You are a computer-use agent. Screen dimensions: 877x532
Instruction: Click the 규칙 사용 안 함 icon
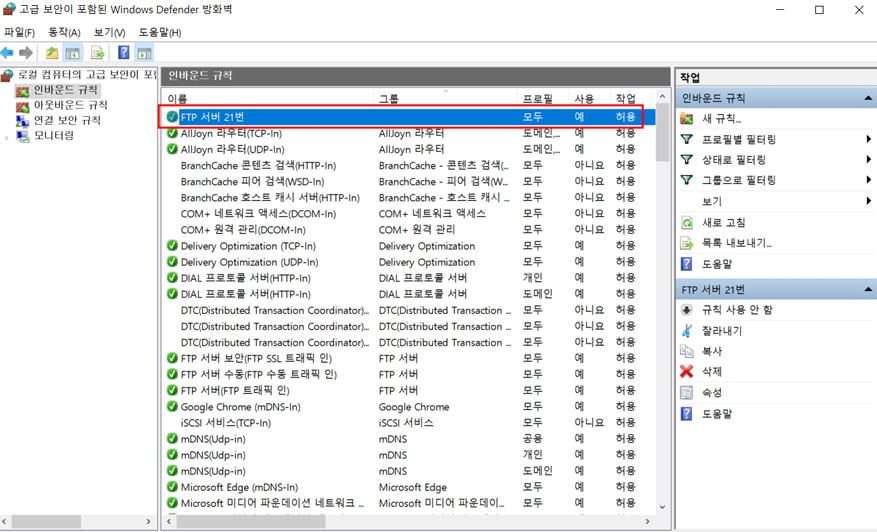click(687, 310)
